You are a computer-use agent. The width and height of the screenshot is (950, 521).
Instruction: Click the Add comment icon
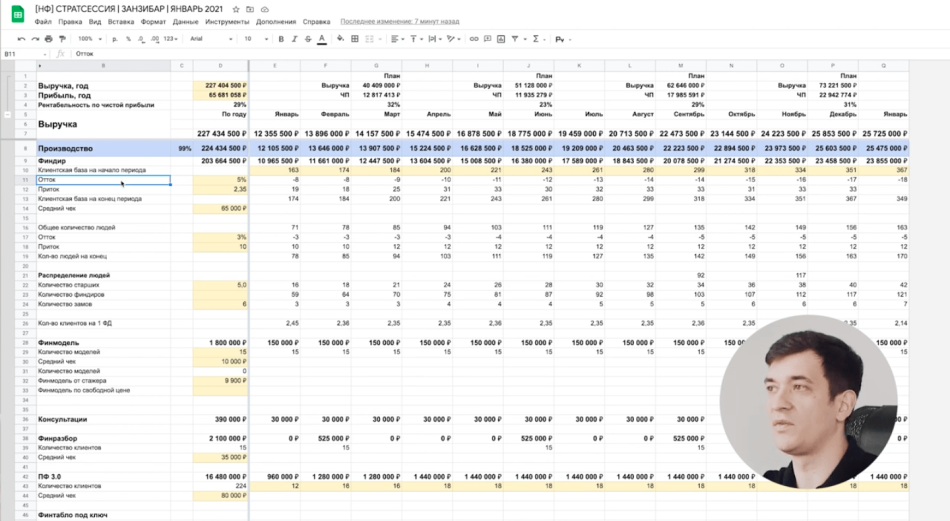point(487,39)
